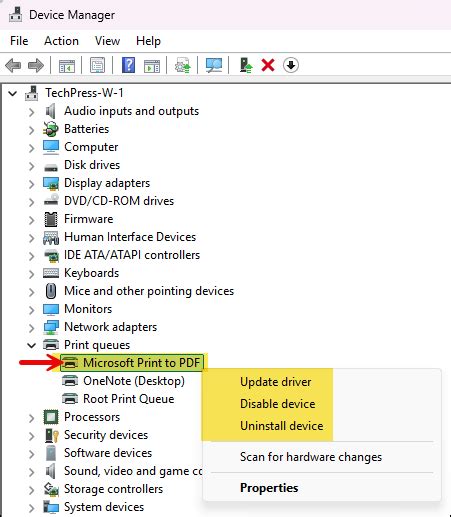Click the Processors category icon
This screenshot has width=451, height=517.
[x=51, y=417]
